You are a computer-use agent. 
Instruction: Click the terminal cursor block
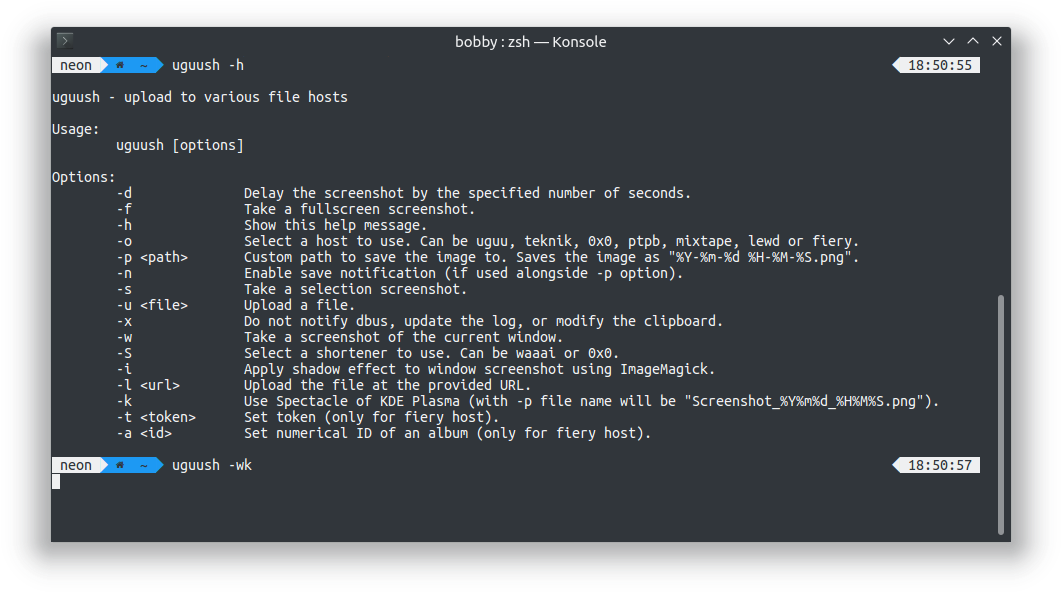click(x=56, y=481)
